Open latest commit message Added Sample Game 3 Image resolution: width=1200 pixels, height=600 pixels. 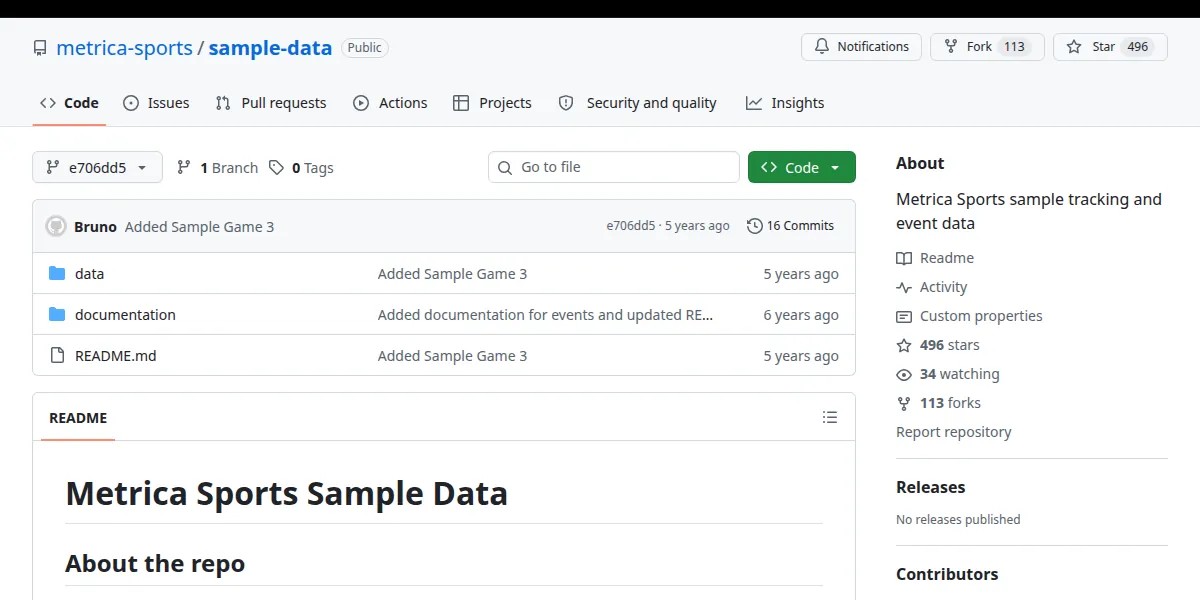tap(199, 227)
